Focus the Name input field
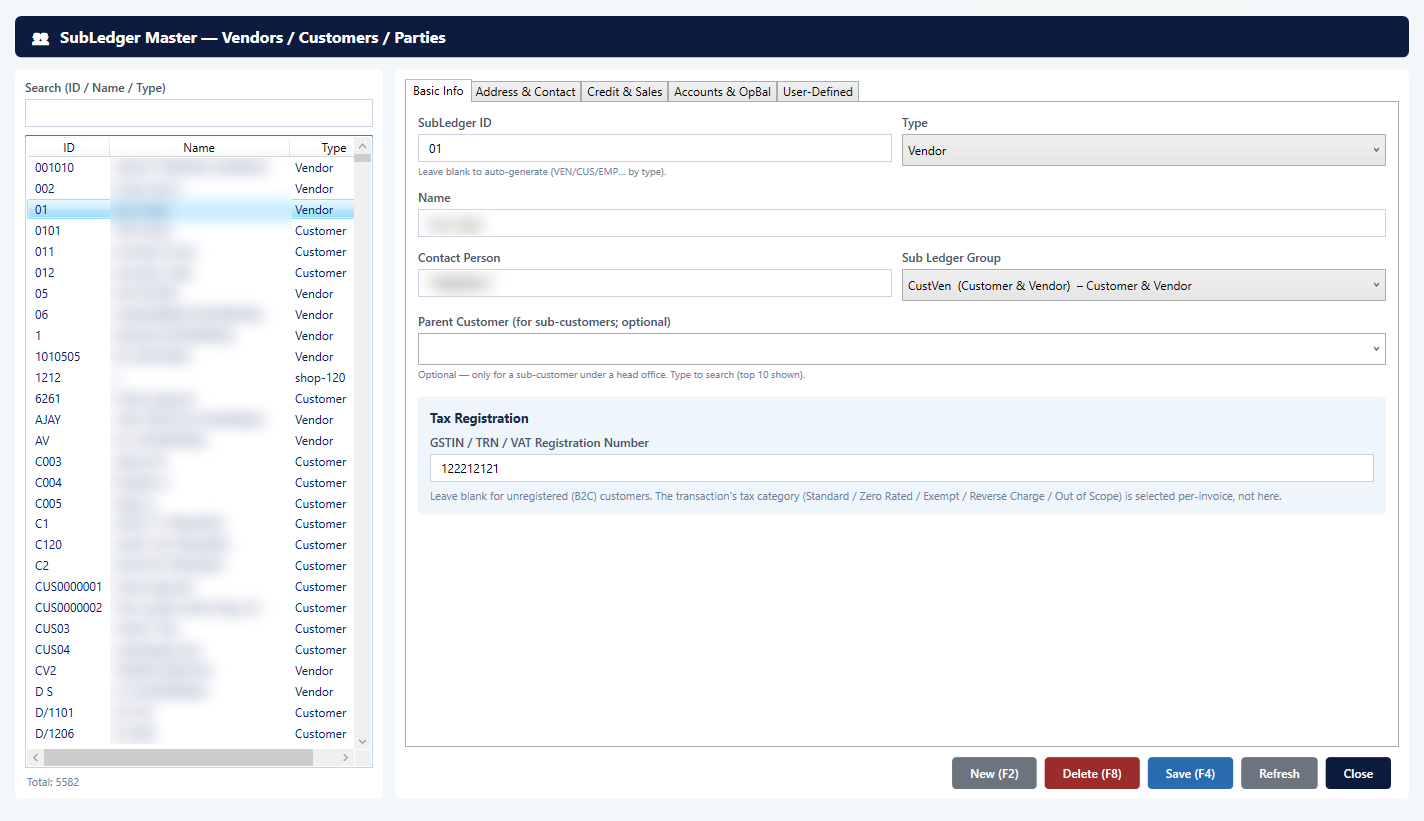The image size is (1424, 821). (901, 223)
